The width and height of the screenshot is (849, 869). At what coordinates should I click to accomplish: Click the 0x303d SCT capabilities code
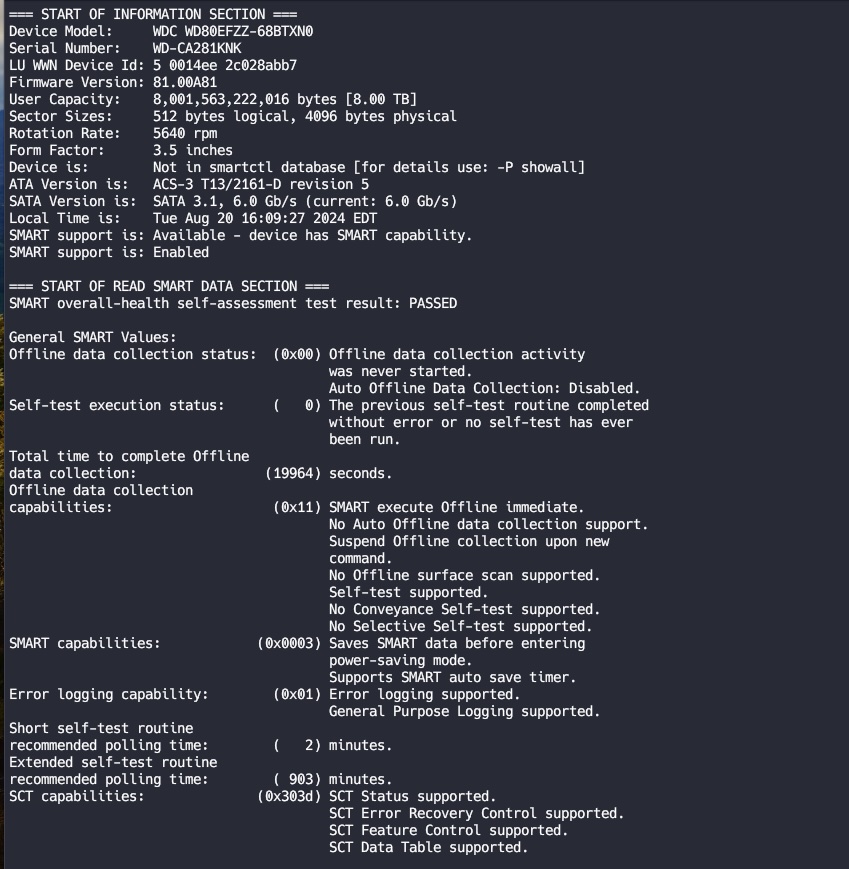click(x=289, y=796)
